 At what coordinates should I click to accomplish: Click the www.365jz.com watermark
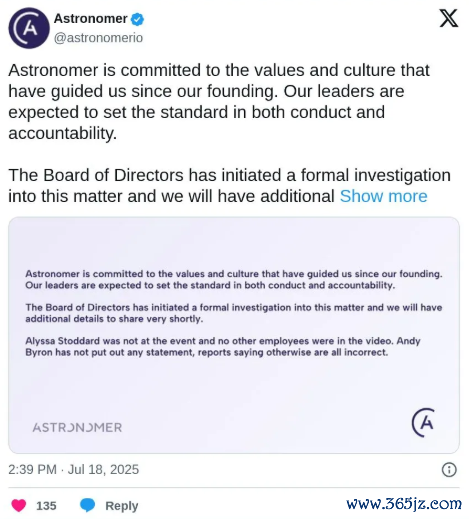404,504
